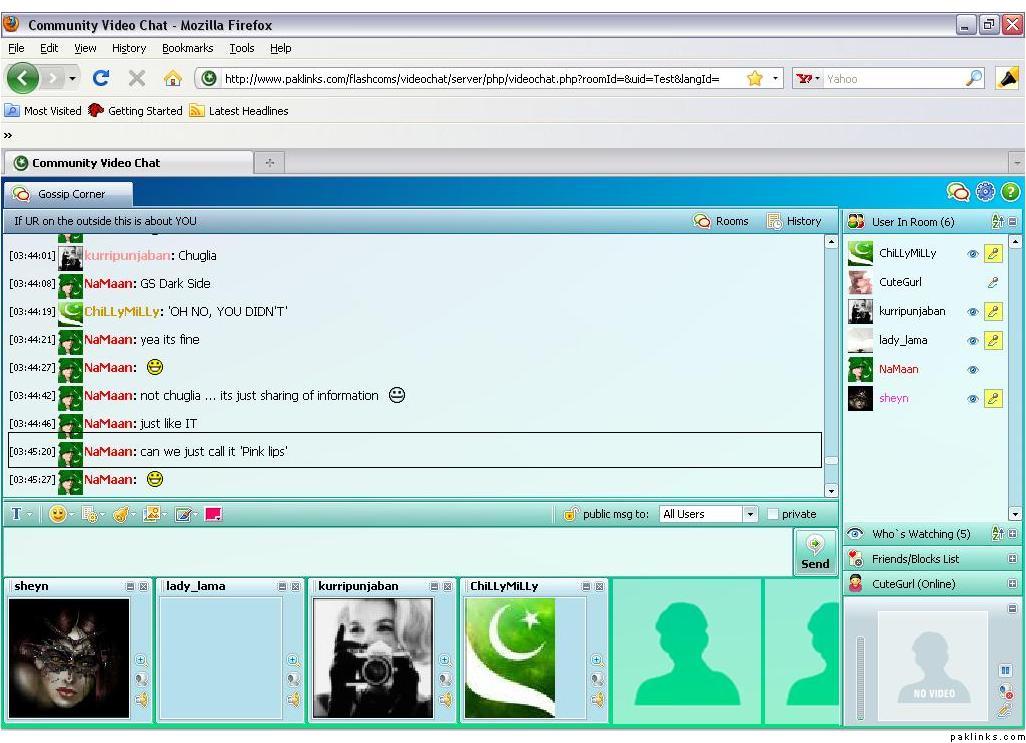Screen dimensions: 1026x743
Task: Expand the Friends/Blocks List panel
Action: (1012, 559)
